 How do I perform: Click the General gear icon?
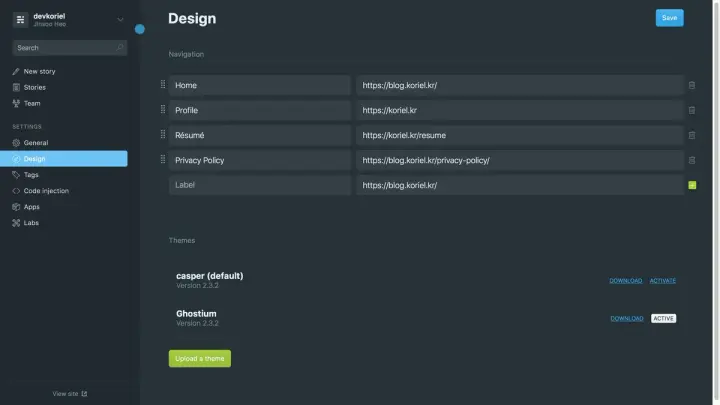16,143
